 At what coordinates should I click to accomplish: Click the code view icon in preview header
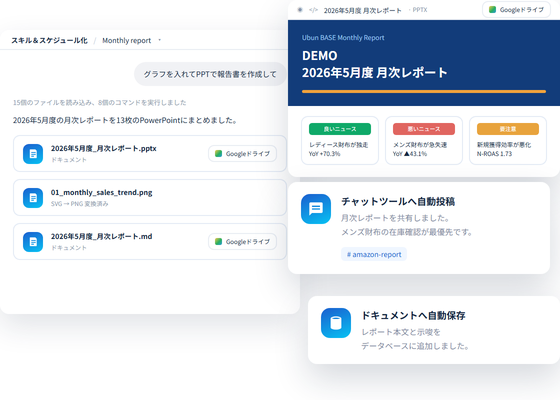click(313, 10)
